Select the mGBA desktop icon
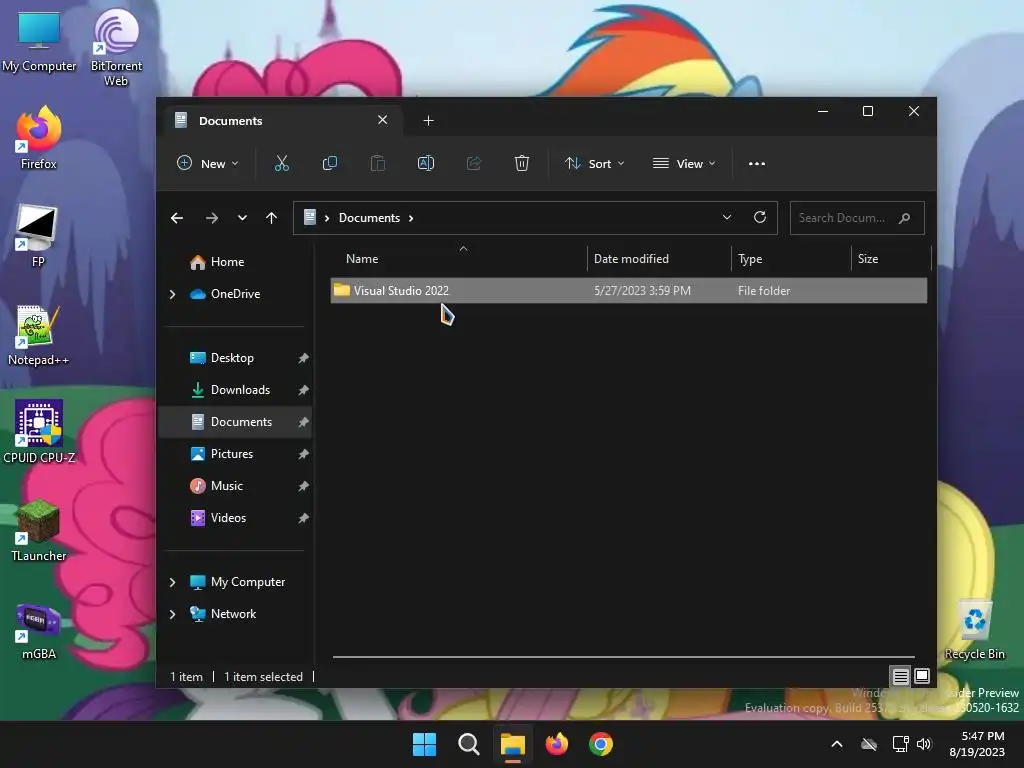This screenshot has width=1024, height=768. click(x=39, y=630)
